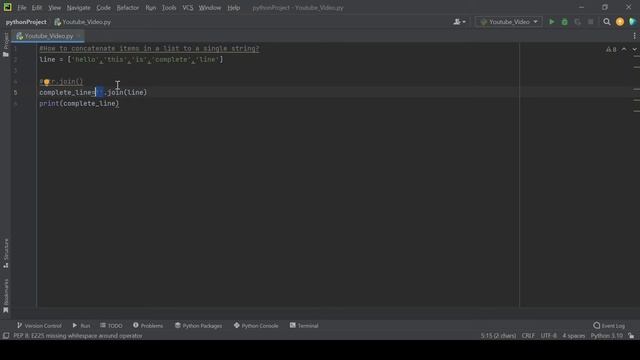Image resolution: width=640 pixels, height=360 pixels.
Task: Open the Python Packages tool window
Action: (x=198, y=326)
